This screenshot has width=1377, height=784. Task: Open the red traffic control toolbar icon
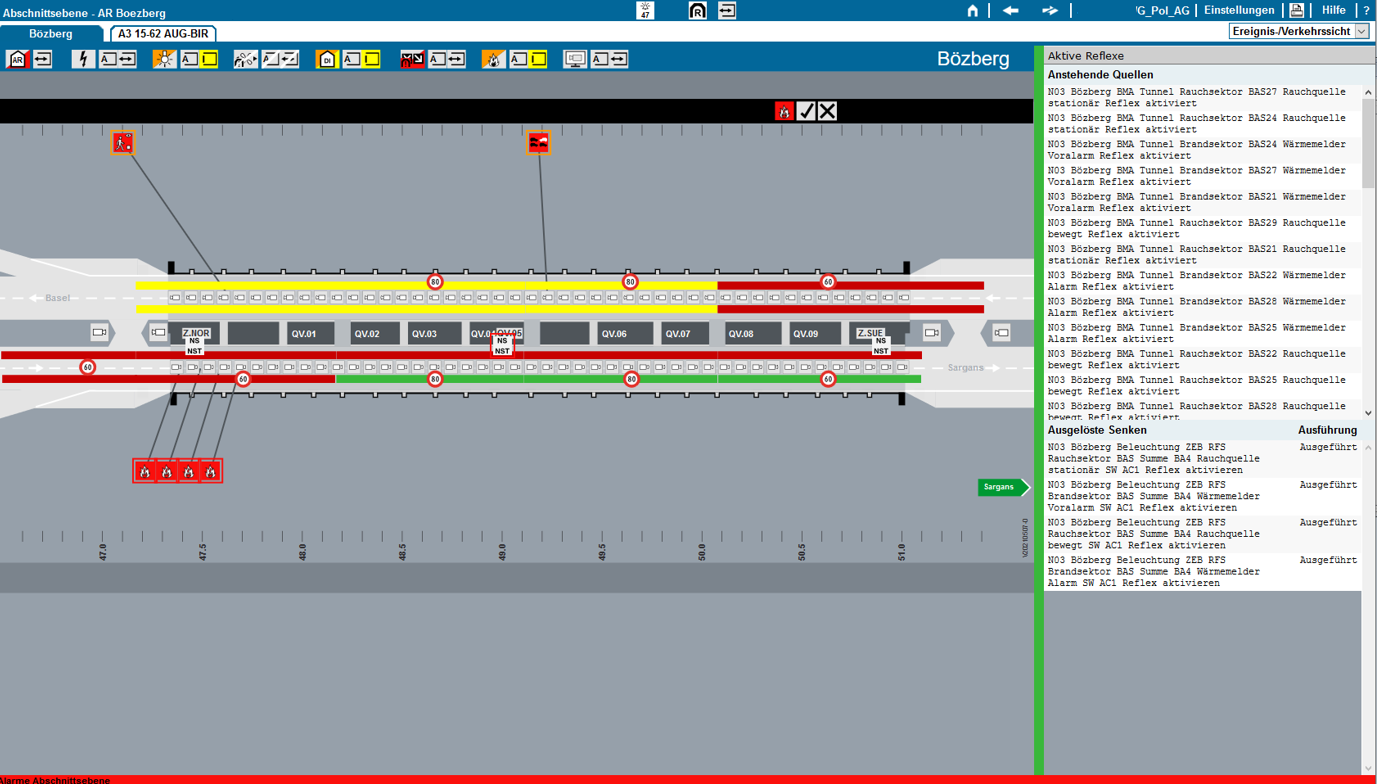[412, 60]
